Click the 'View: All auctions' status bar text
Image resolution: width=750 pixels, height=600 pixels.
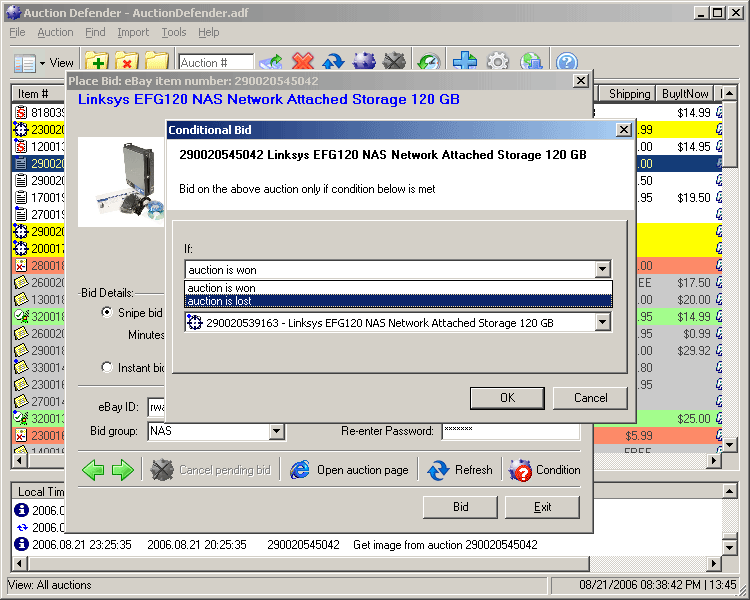point(50,585)
